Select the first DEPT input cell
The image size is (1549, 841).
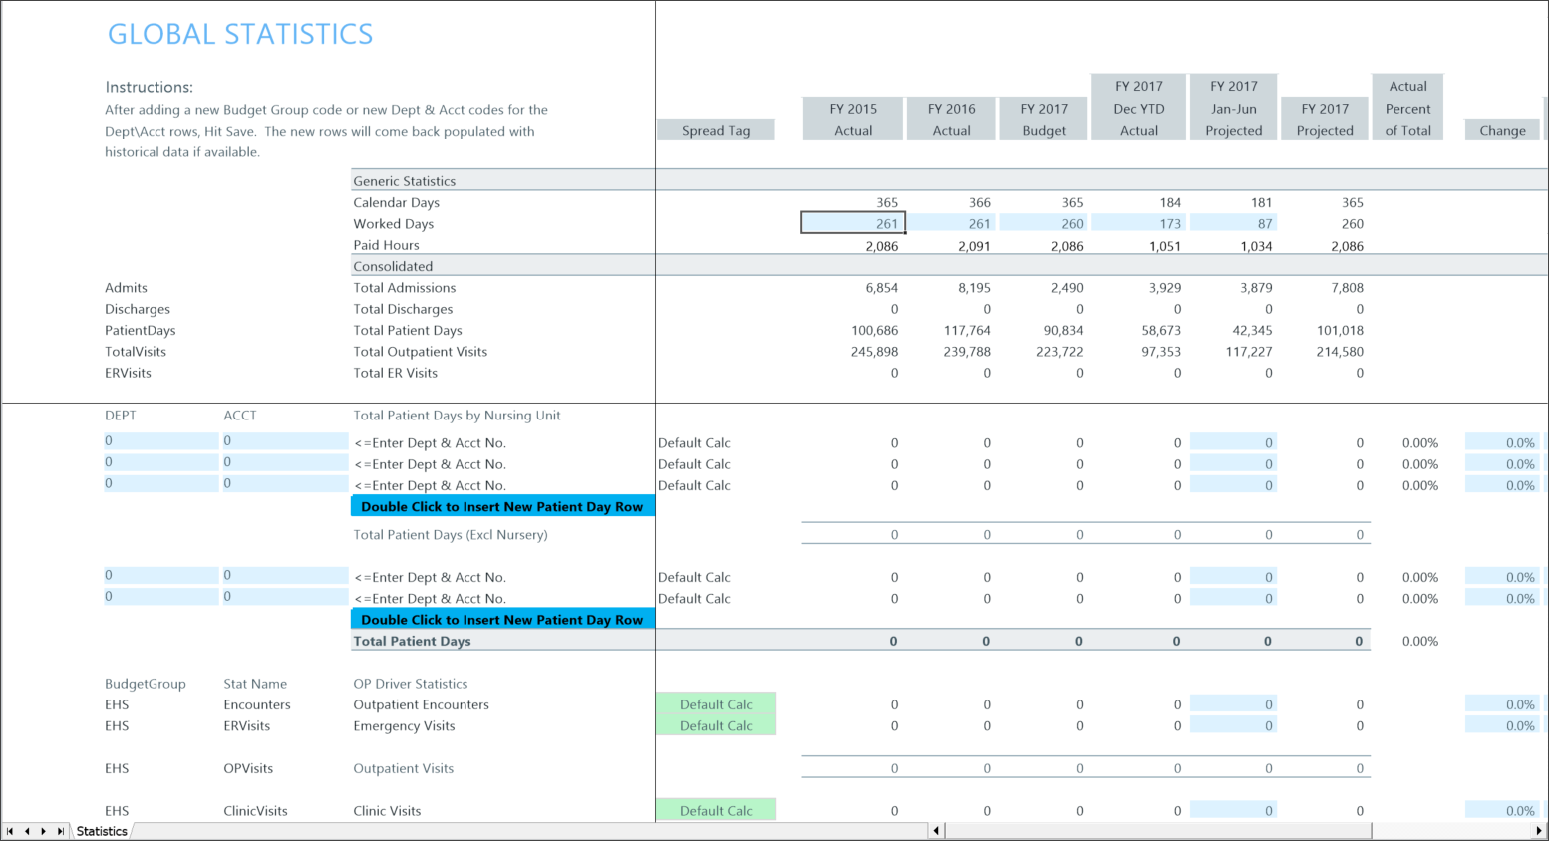click(x=160, y=441)
